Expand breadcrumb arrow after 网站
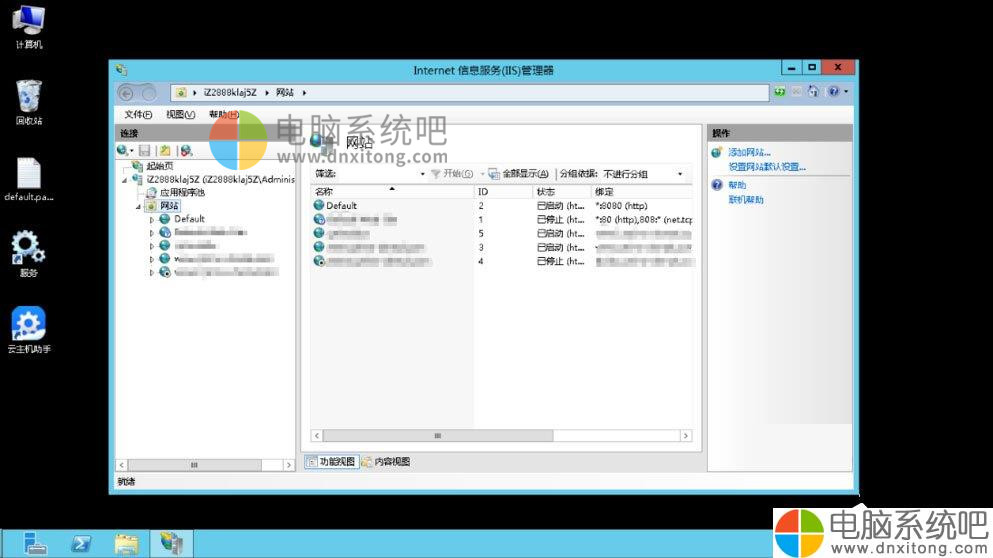 click(x=305, y=93)
